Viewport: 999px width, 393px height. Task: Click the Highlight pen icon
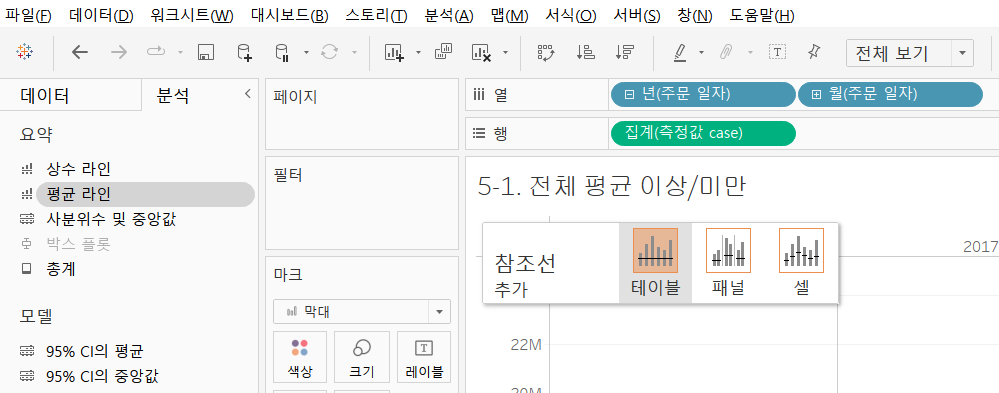click(x=680, y=52)
